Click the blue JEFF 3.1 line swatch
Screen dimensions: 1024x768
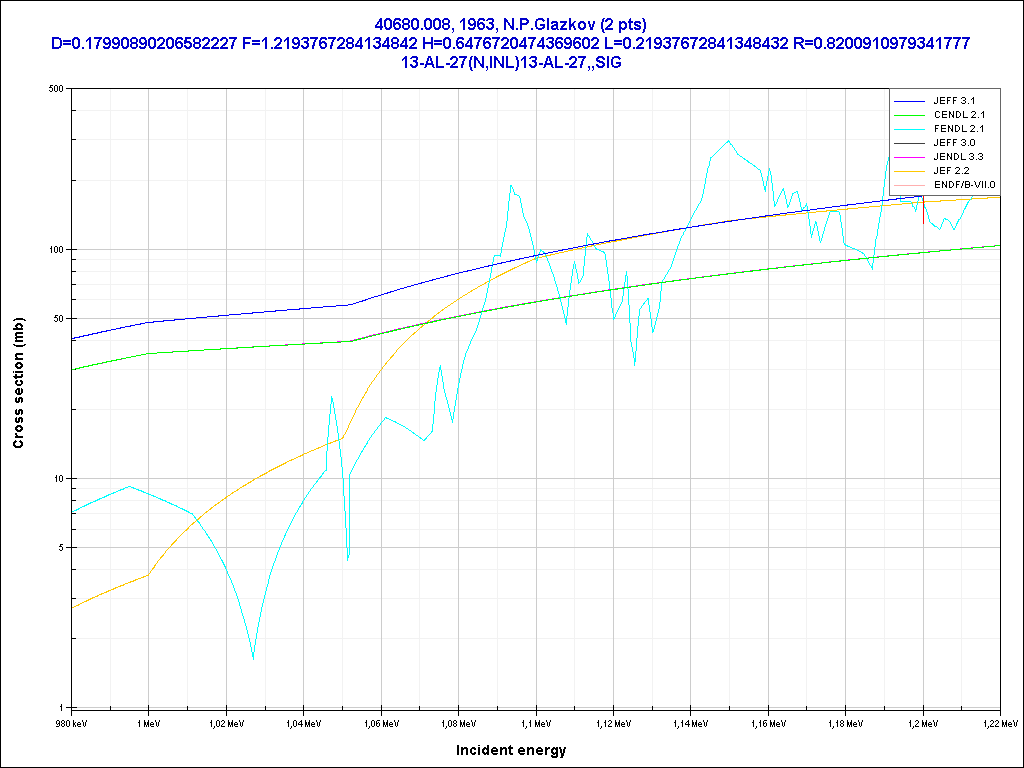[909, 102]
